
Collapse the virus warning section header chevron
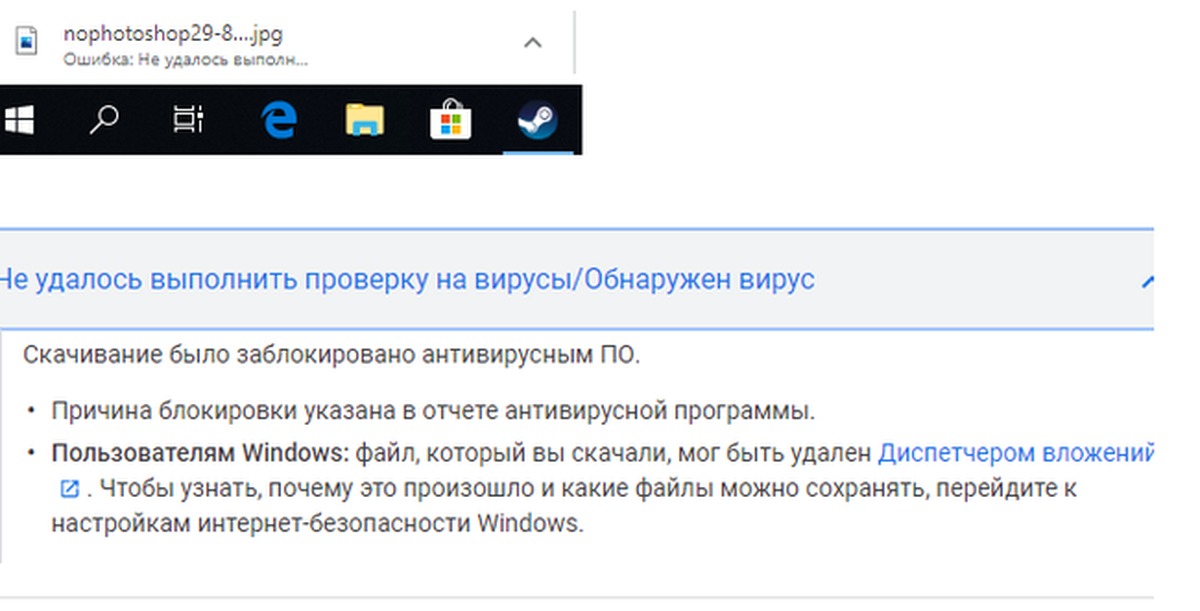(x=1148, y=280)
